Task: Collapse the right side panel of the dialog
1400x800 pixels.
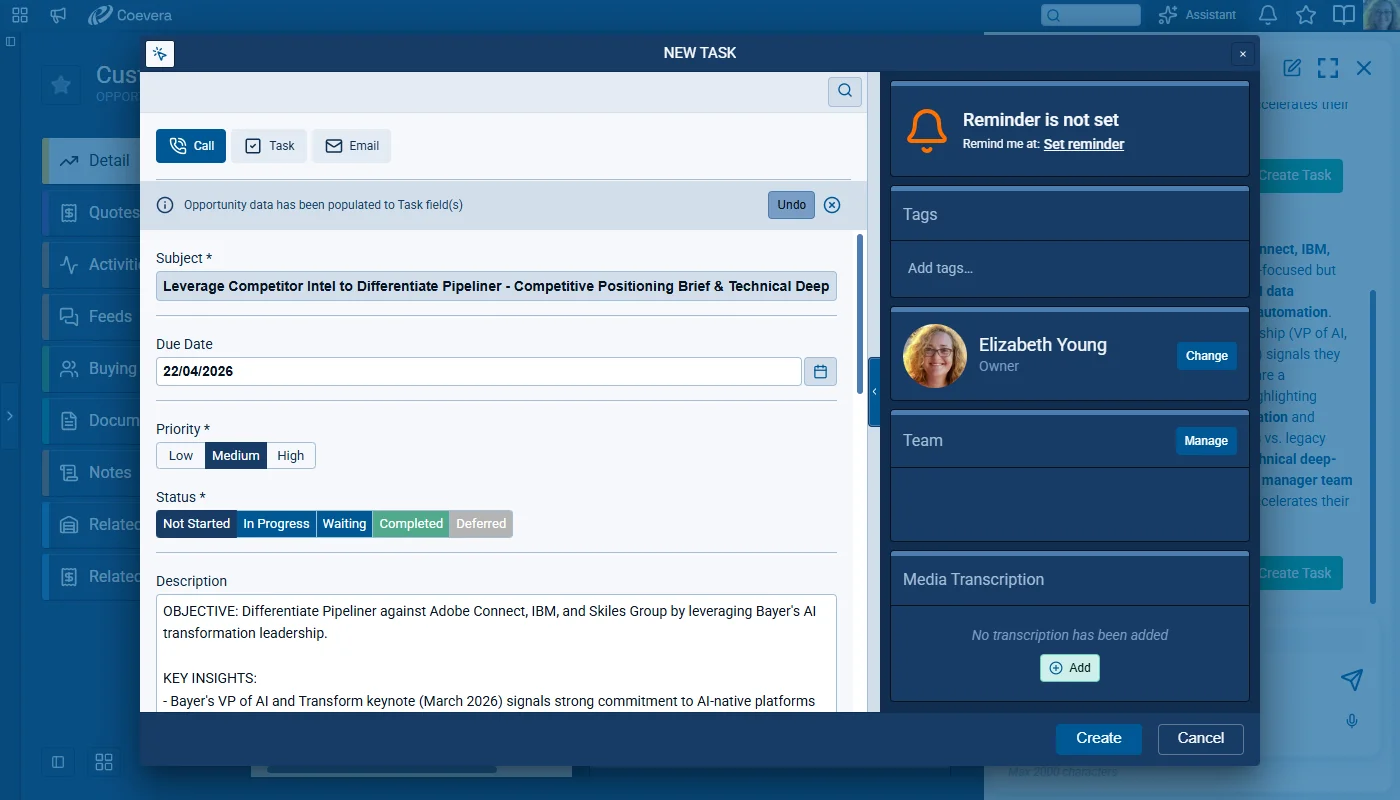Action: (874, 392)
